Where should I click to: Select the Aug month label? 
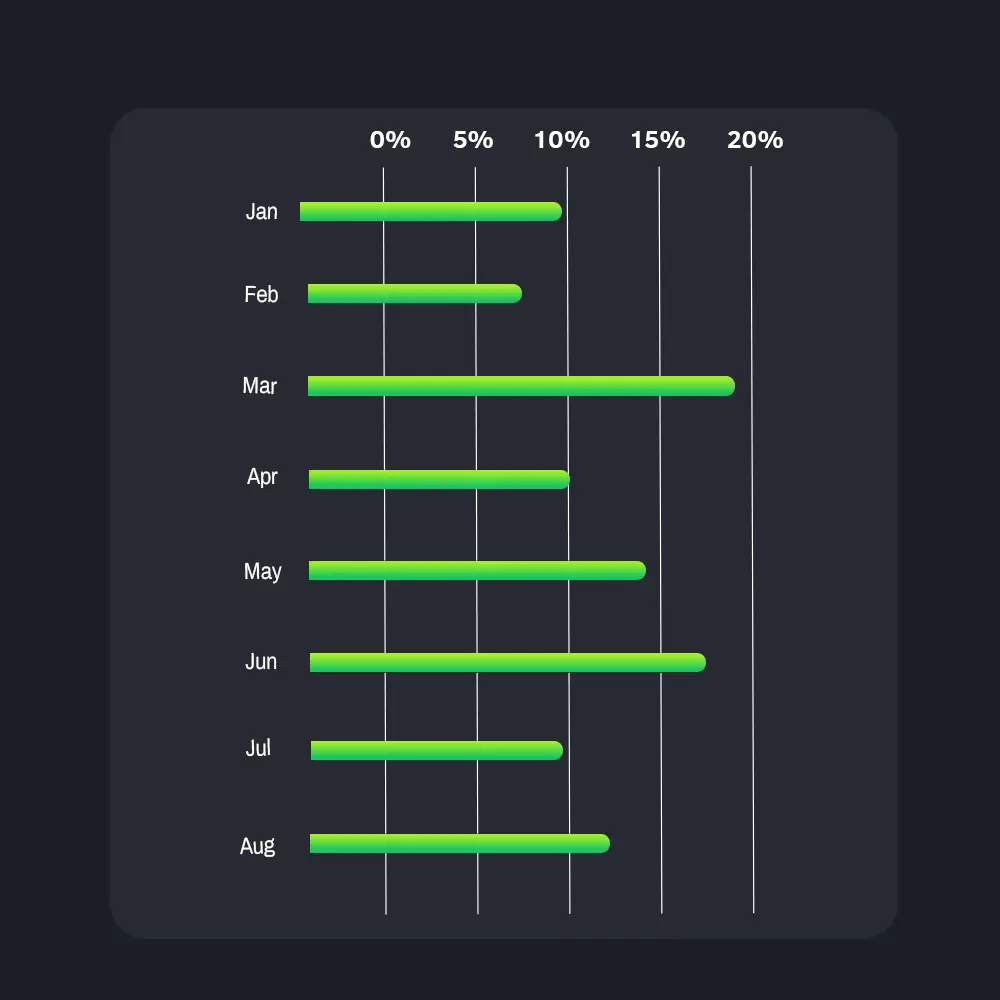258,846
